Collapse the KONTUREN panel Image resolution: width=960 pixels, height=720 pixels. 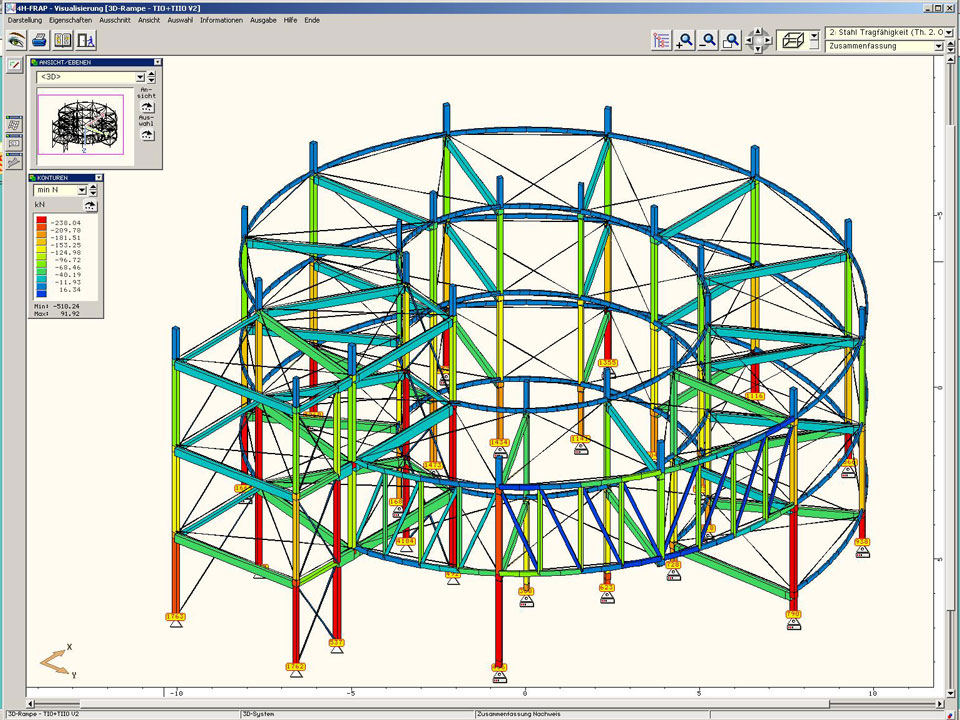click(98, 177)
